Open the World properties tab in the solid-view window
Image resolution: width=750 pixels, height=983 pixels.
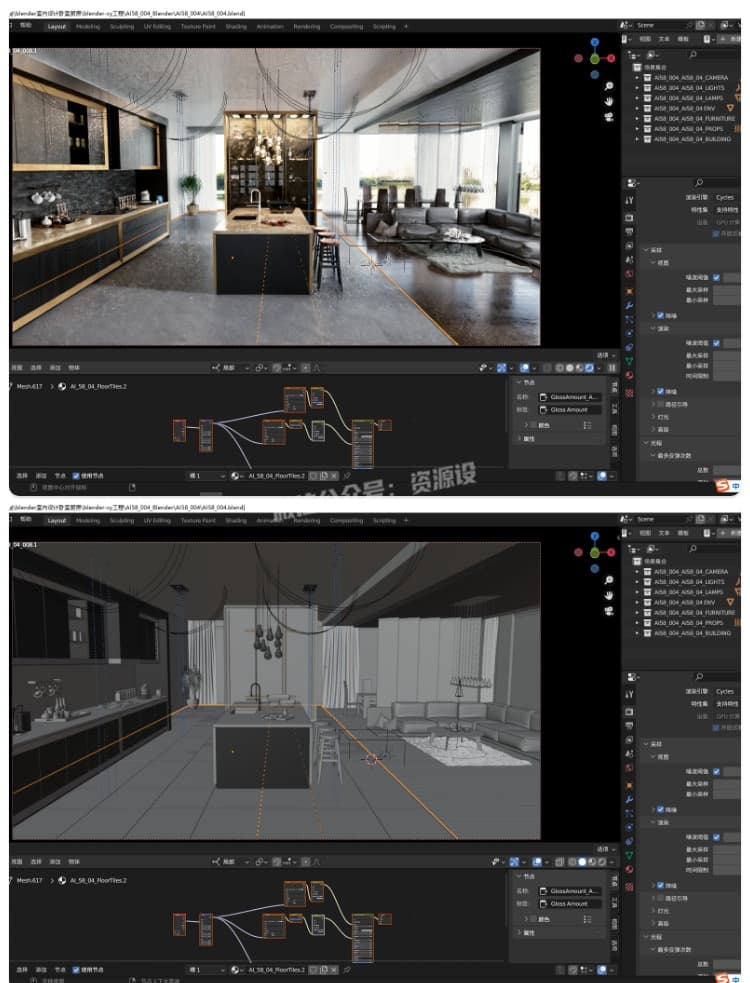[629, 767]
